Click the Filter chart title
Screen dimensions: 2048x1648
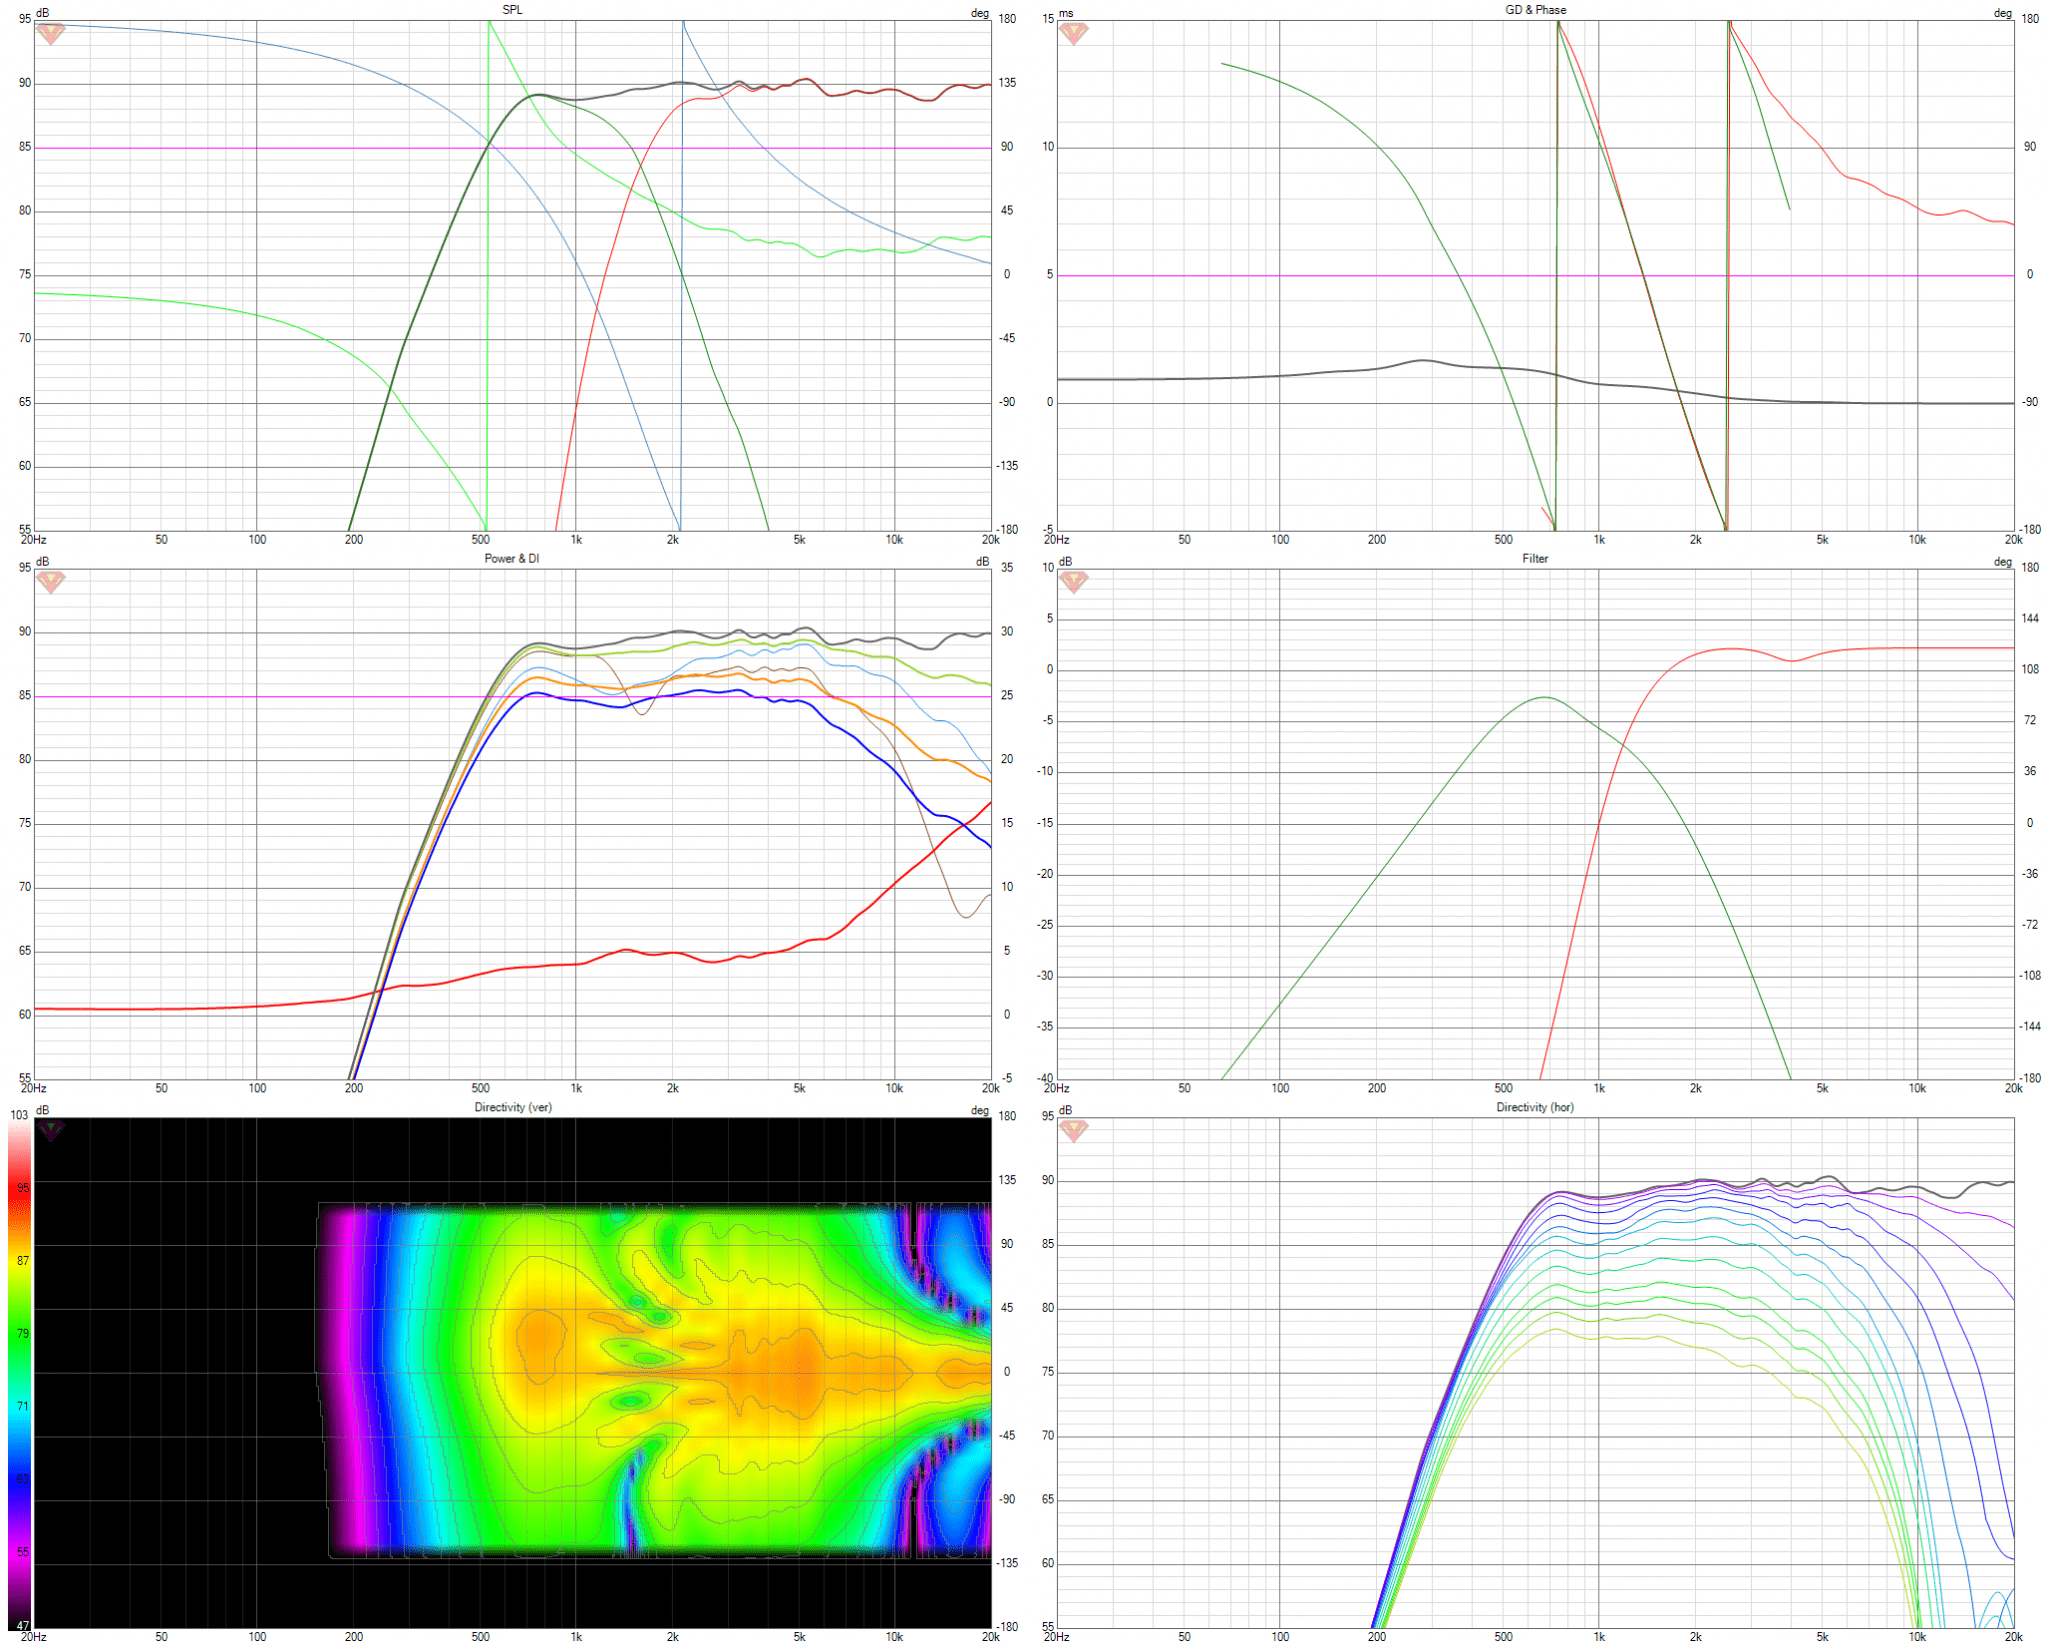pyautogui.click(x=1535, y=558)
